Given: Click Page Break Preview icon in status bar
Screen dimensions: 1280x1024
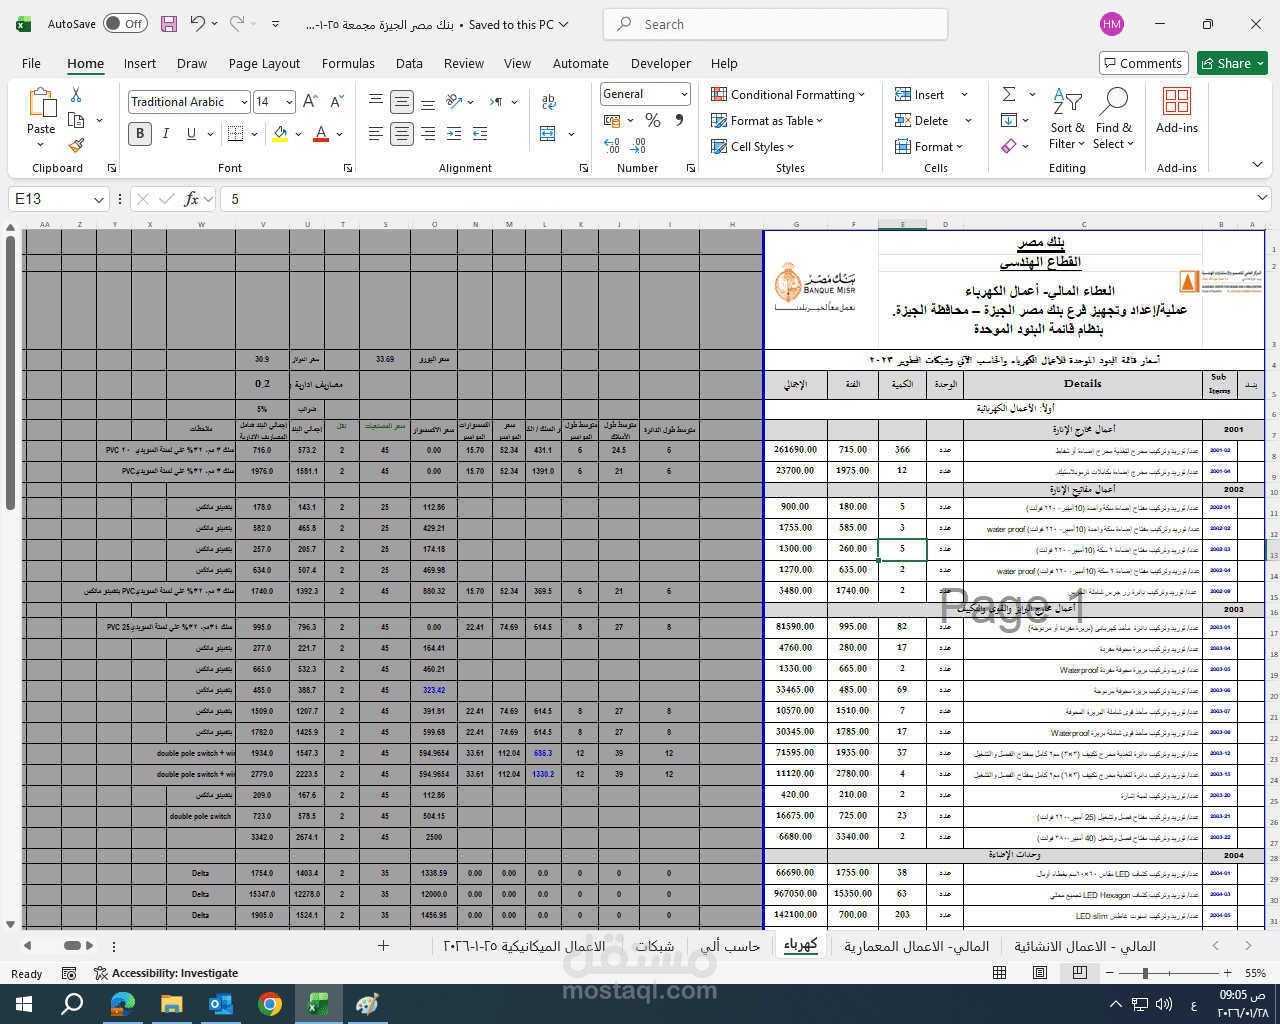Looking at the screenshot, I should click(1079, 973).
